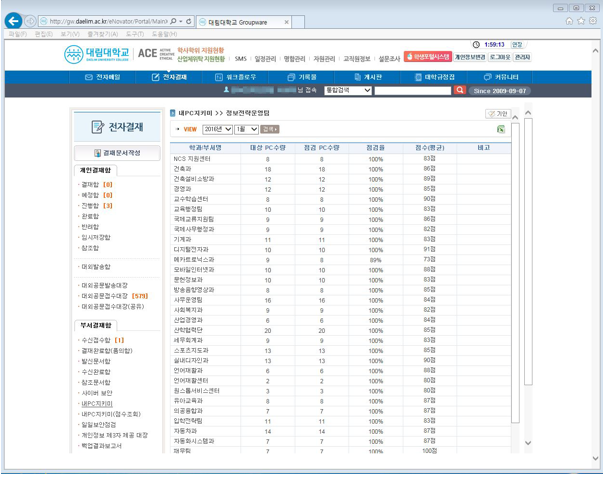
Task: Open the 수신접수함 [1] item
Action: (102, 340)
